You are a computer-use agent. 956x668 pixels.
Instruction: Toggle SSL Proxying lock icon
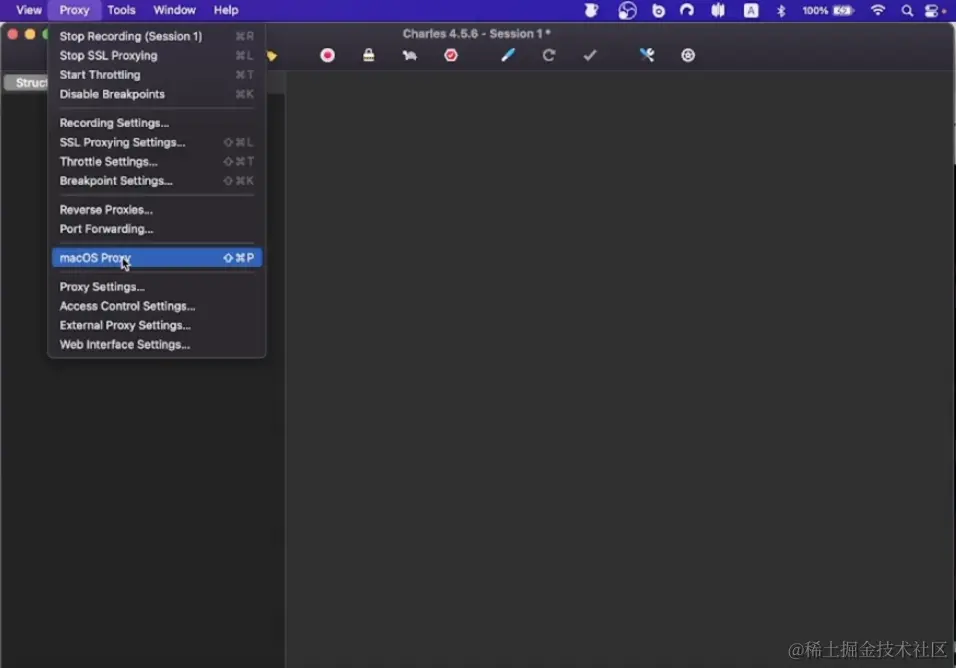point(368,55)
